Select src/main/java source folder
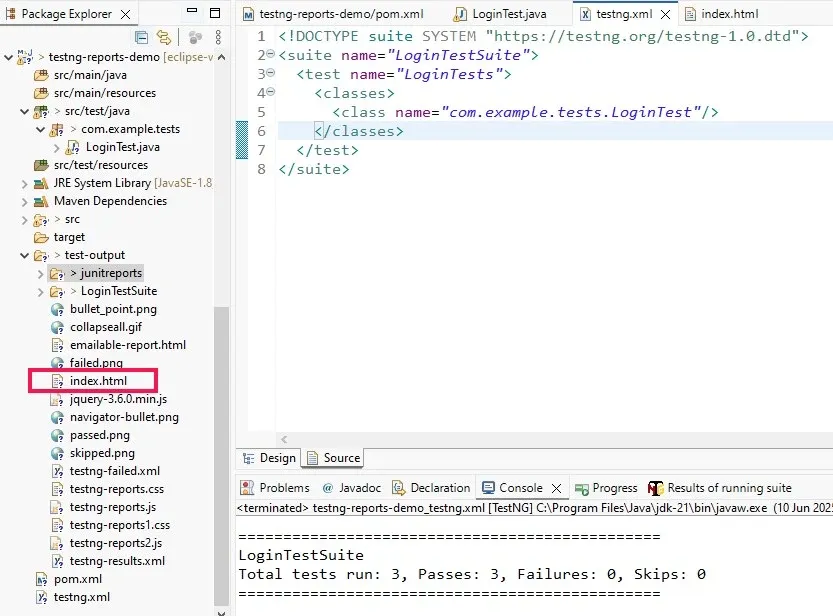The width and height of the screenshot is (833, 616). (x=90, y=75)
